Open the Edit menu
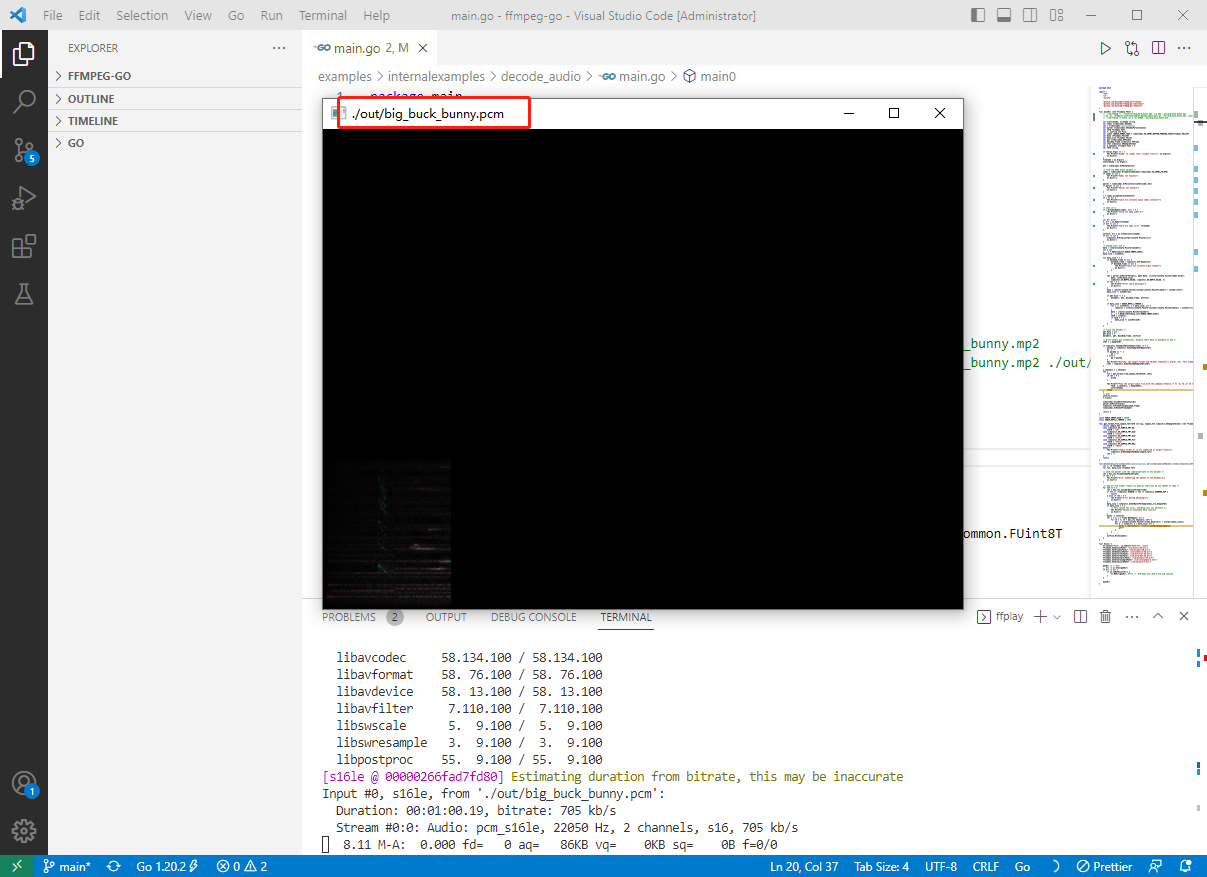This screenshot has width=1207, height=877. click(89, 15)
